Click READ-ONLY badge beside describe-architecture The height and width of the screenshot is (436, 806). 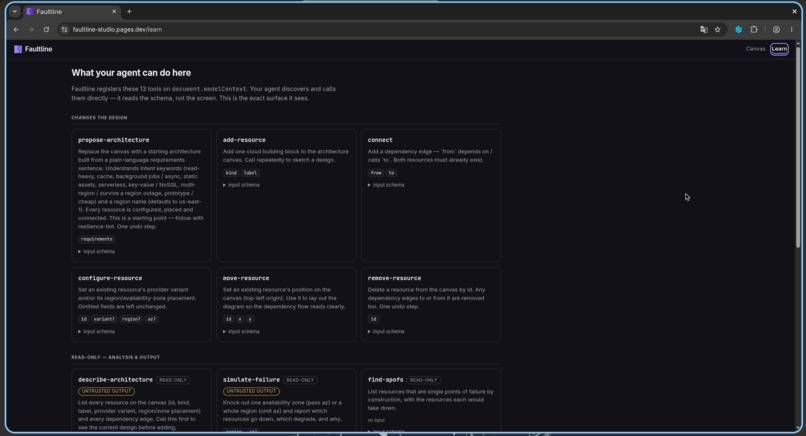pos(173,380)
